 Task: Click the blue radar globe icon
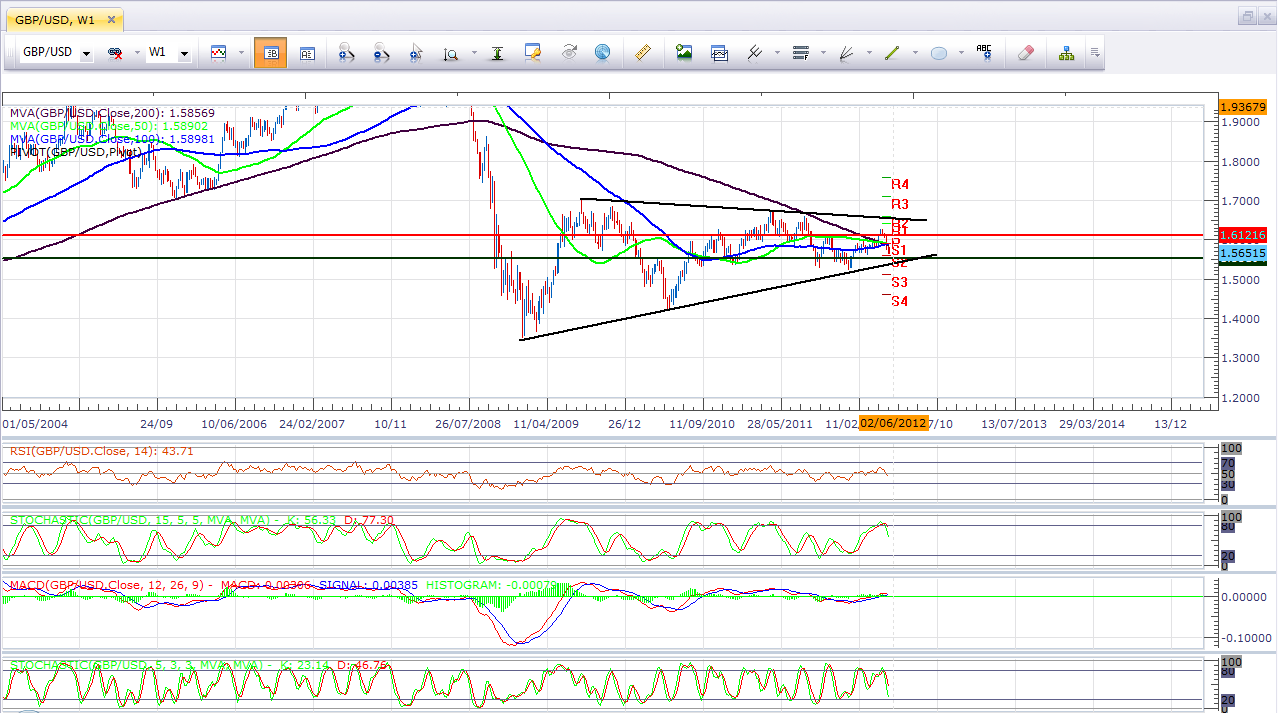[x=602, y=53]
